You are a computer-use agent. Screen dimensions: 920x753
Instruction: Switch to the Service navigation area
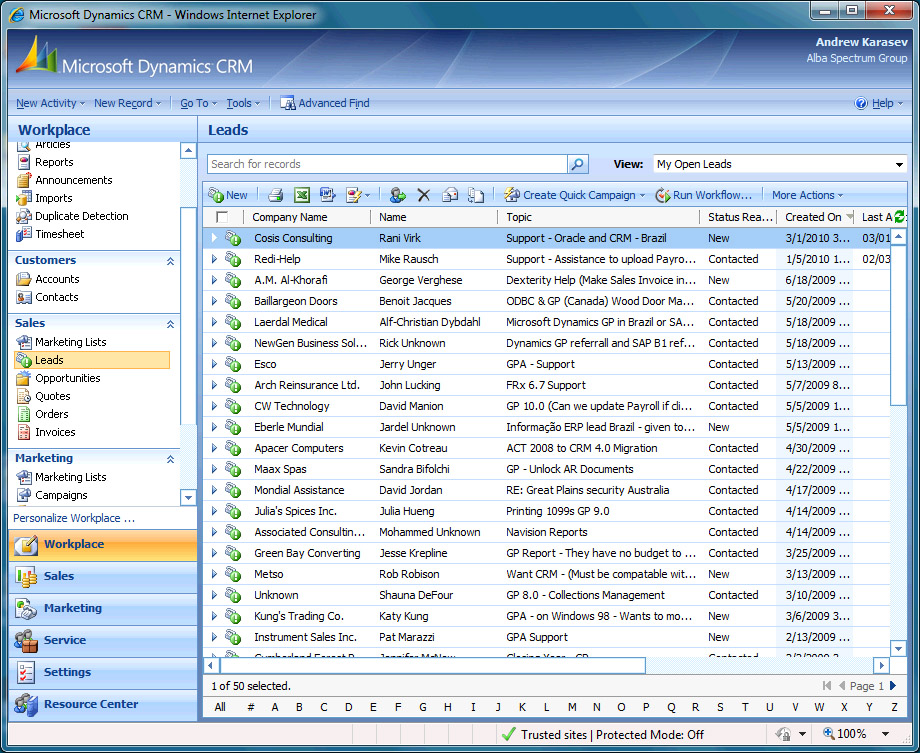coord(103,640)
